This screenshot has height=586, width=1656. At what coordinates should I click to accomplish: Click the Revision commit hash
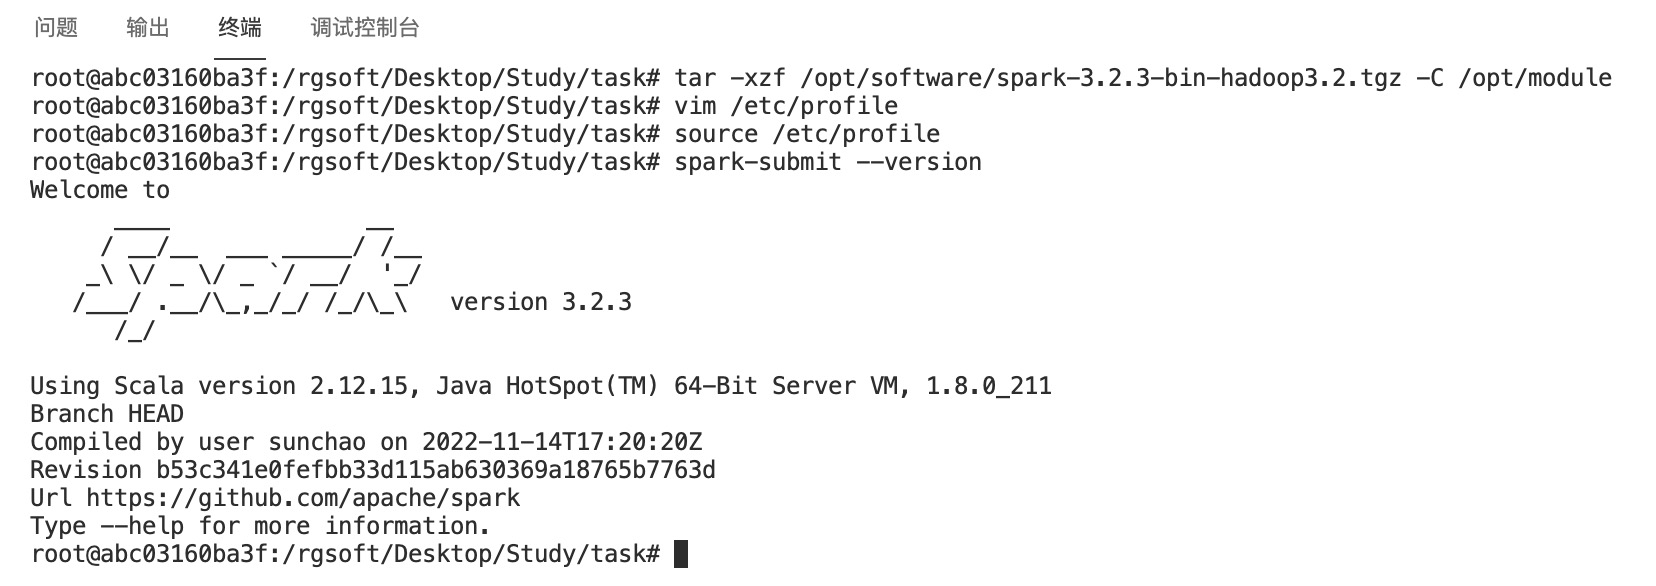click(x=435, y=470)
